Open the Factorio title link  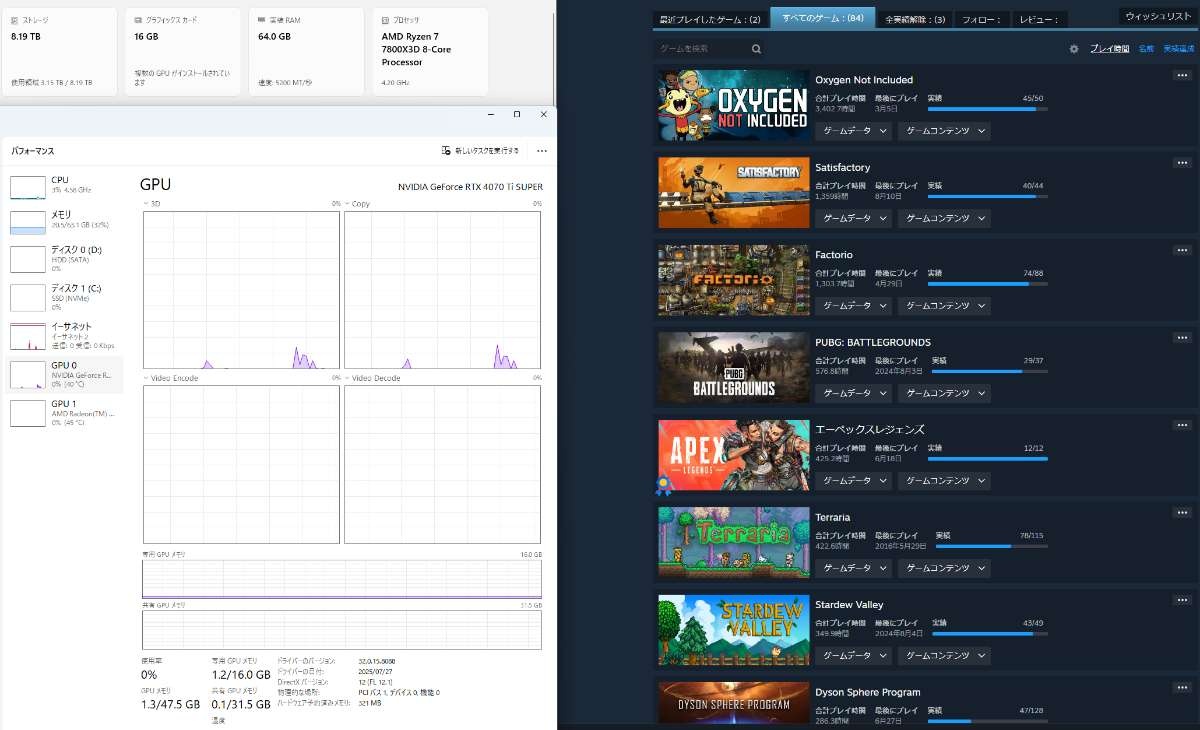834,255
